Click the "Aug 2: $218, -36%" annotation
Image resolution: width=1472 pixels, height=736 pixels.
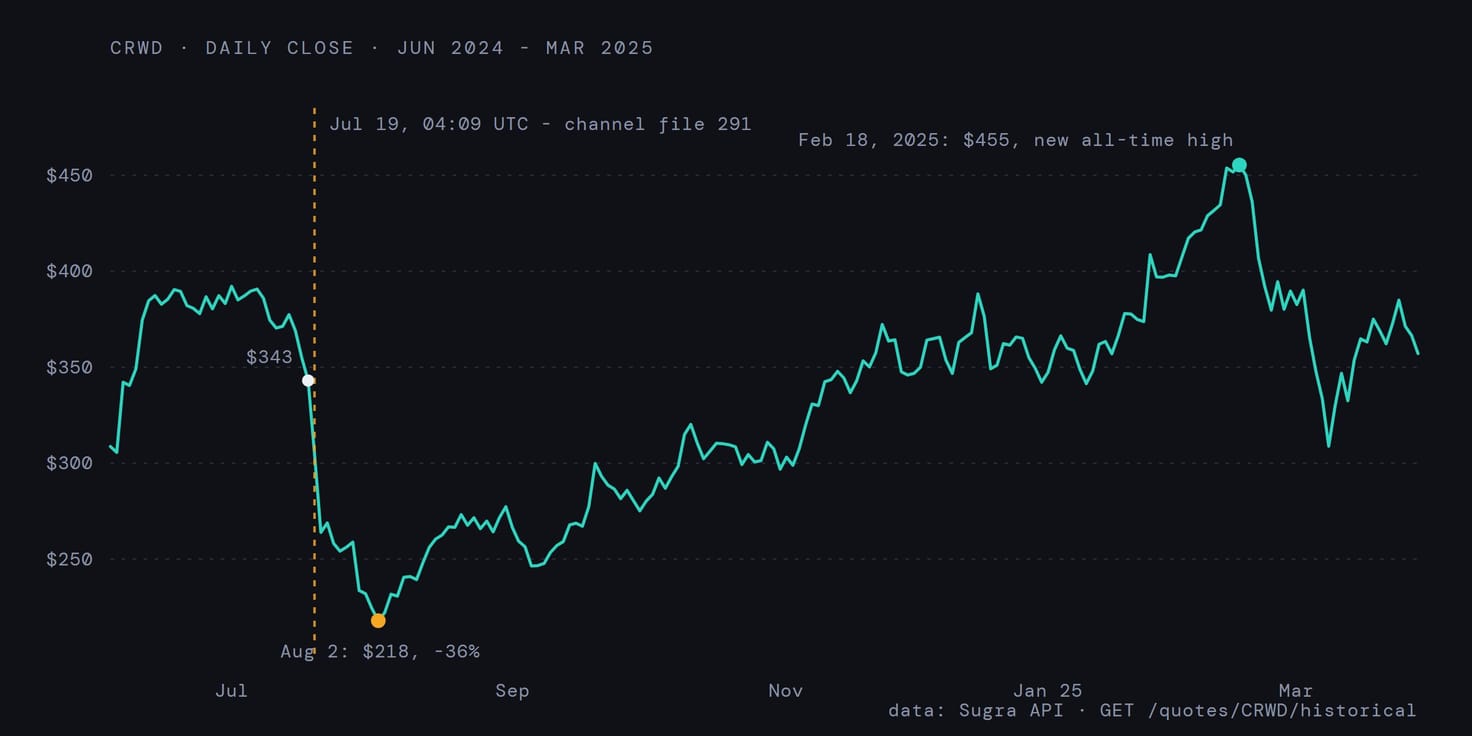380,652
